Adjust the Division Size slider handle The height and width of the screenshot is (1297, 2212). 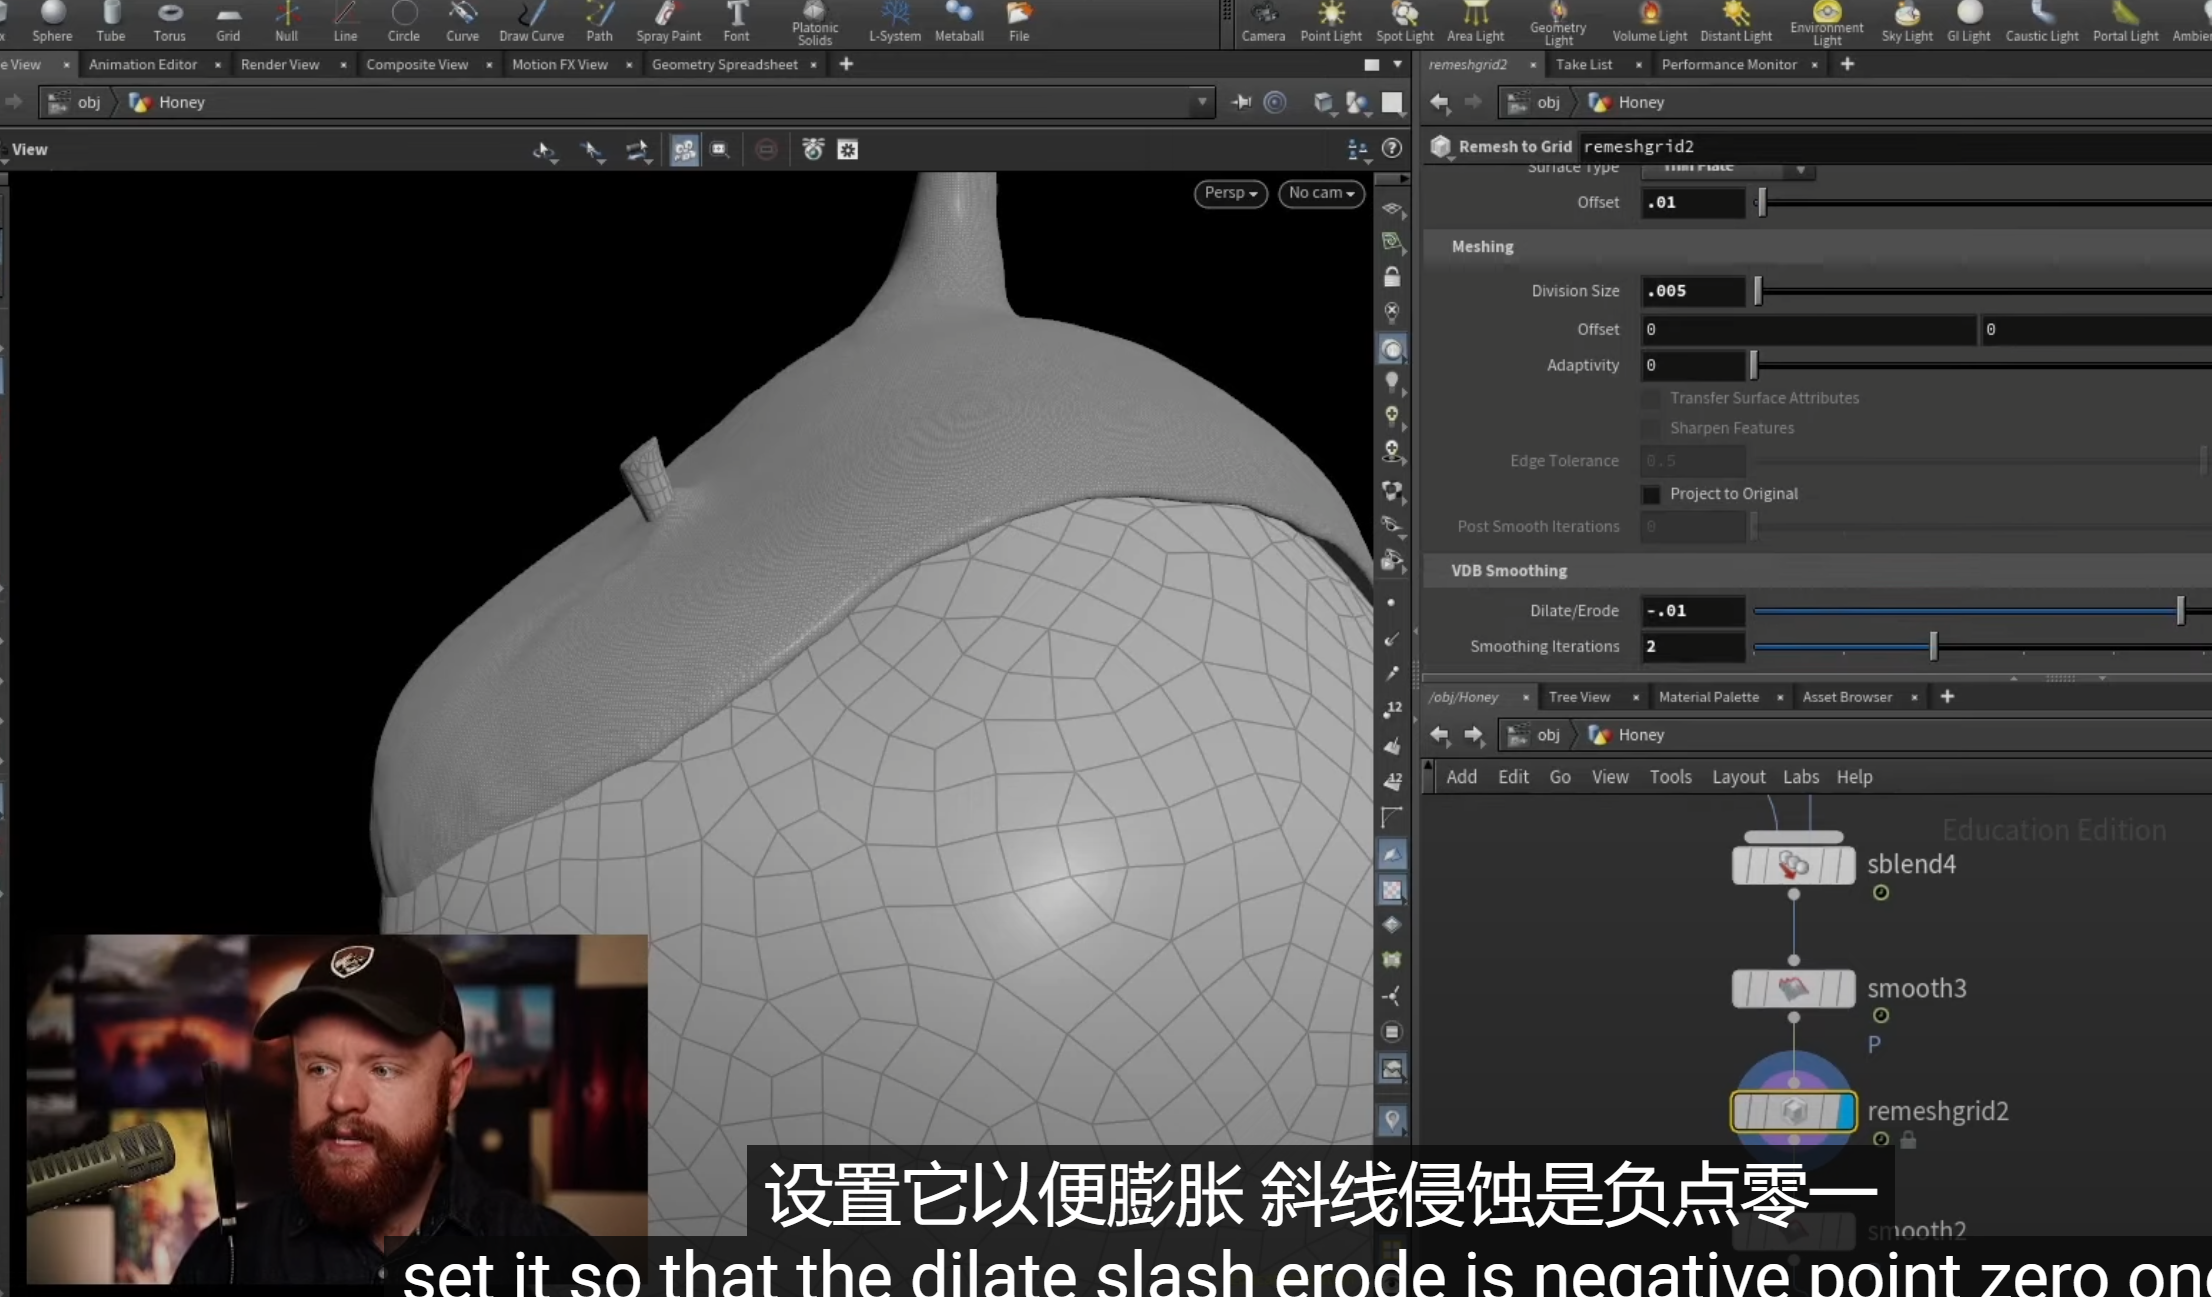[1758, 291]
